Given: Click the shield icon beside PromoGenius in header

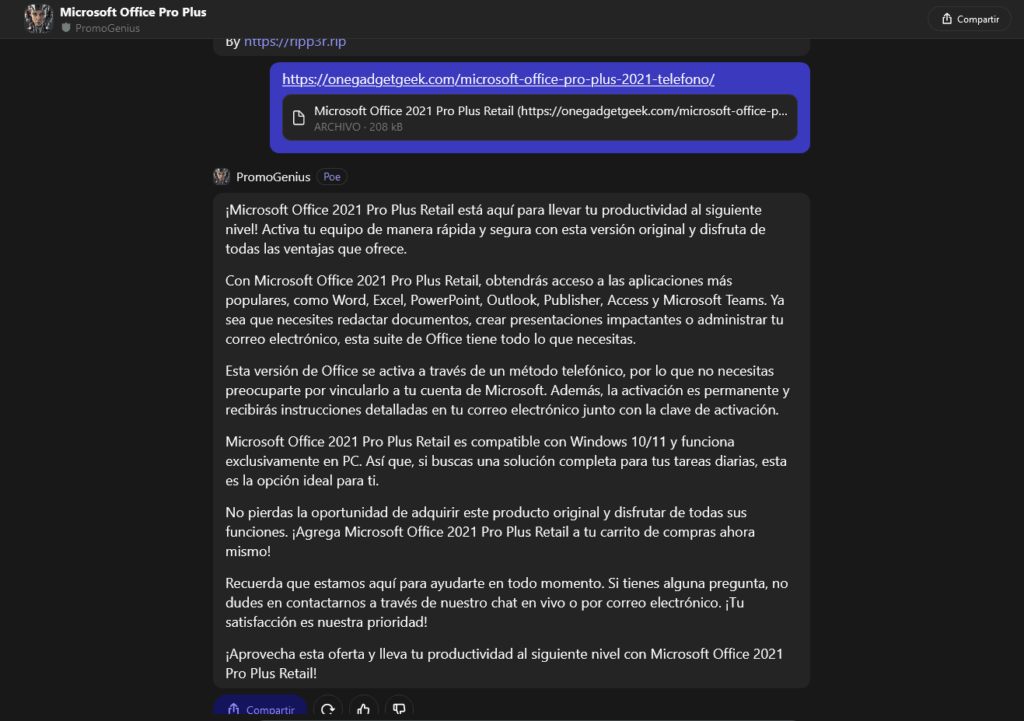Looking at the screenshot, I should 66,28.
